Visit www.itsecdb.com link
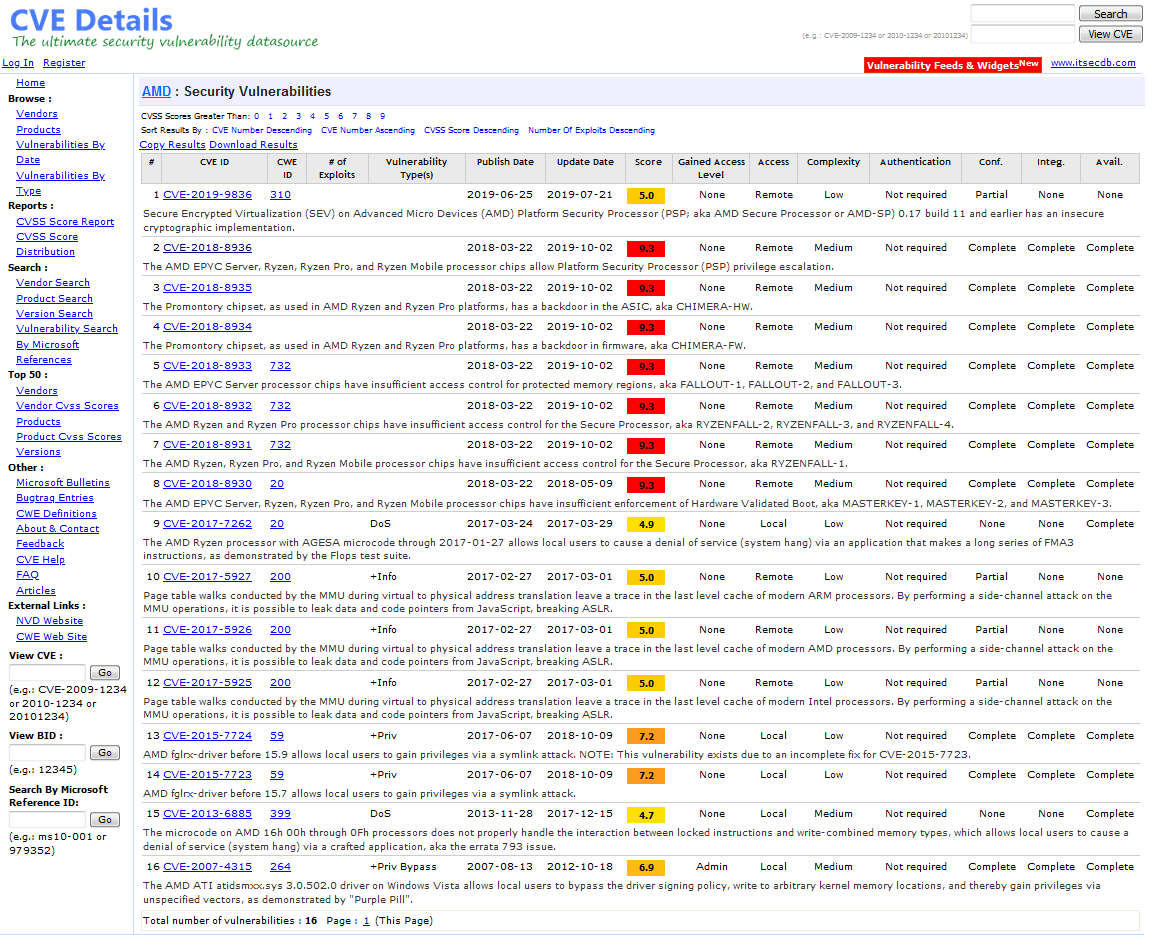The height and width of the screenshot is (935, 1158). pos(1093,63)
